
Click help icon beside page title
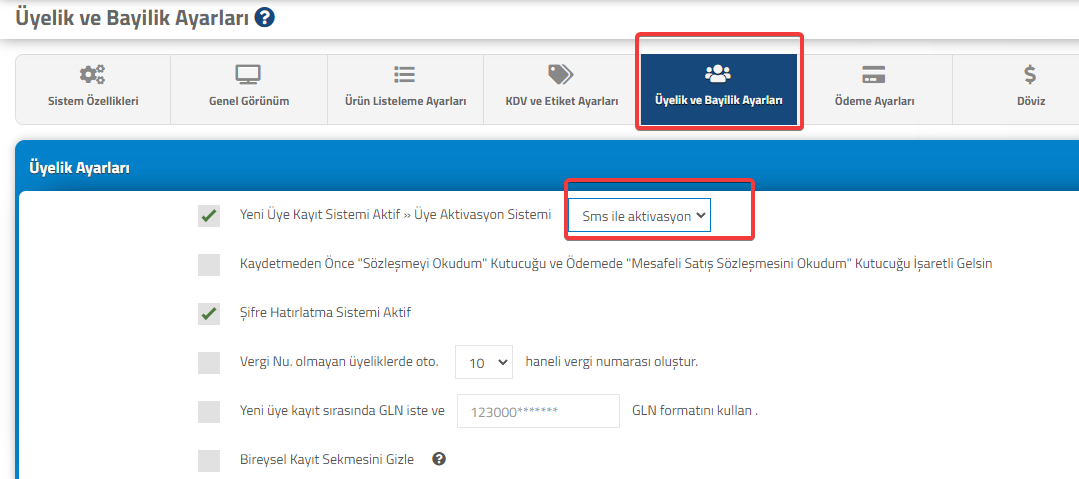(x=264, y=18)
